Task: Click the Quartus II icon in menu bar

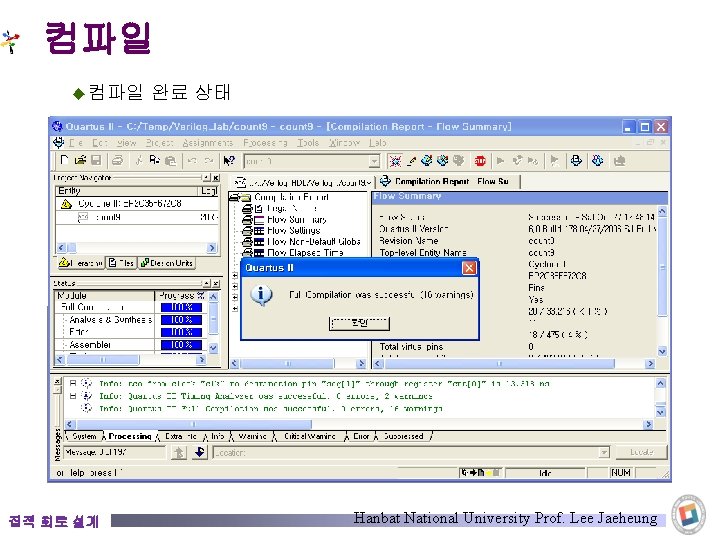Action: 58,142
